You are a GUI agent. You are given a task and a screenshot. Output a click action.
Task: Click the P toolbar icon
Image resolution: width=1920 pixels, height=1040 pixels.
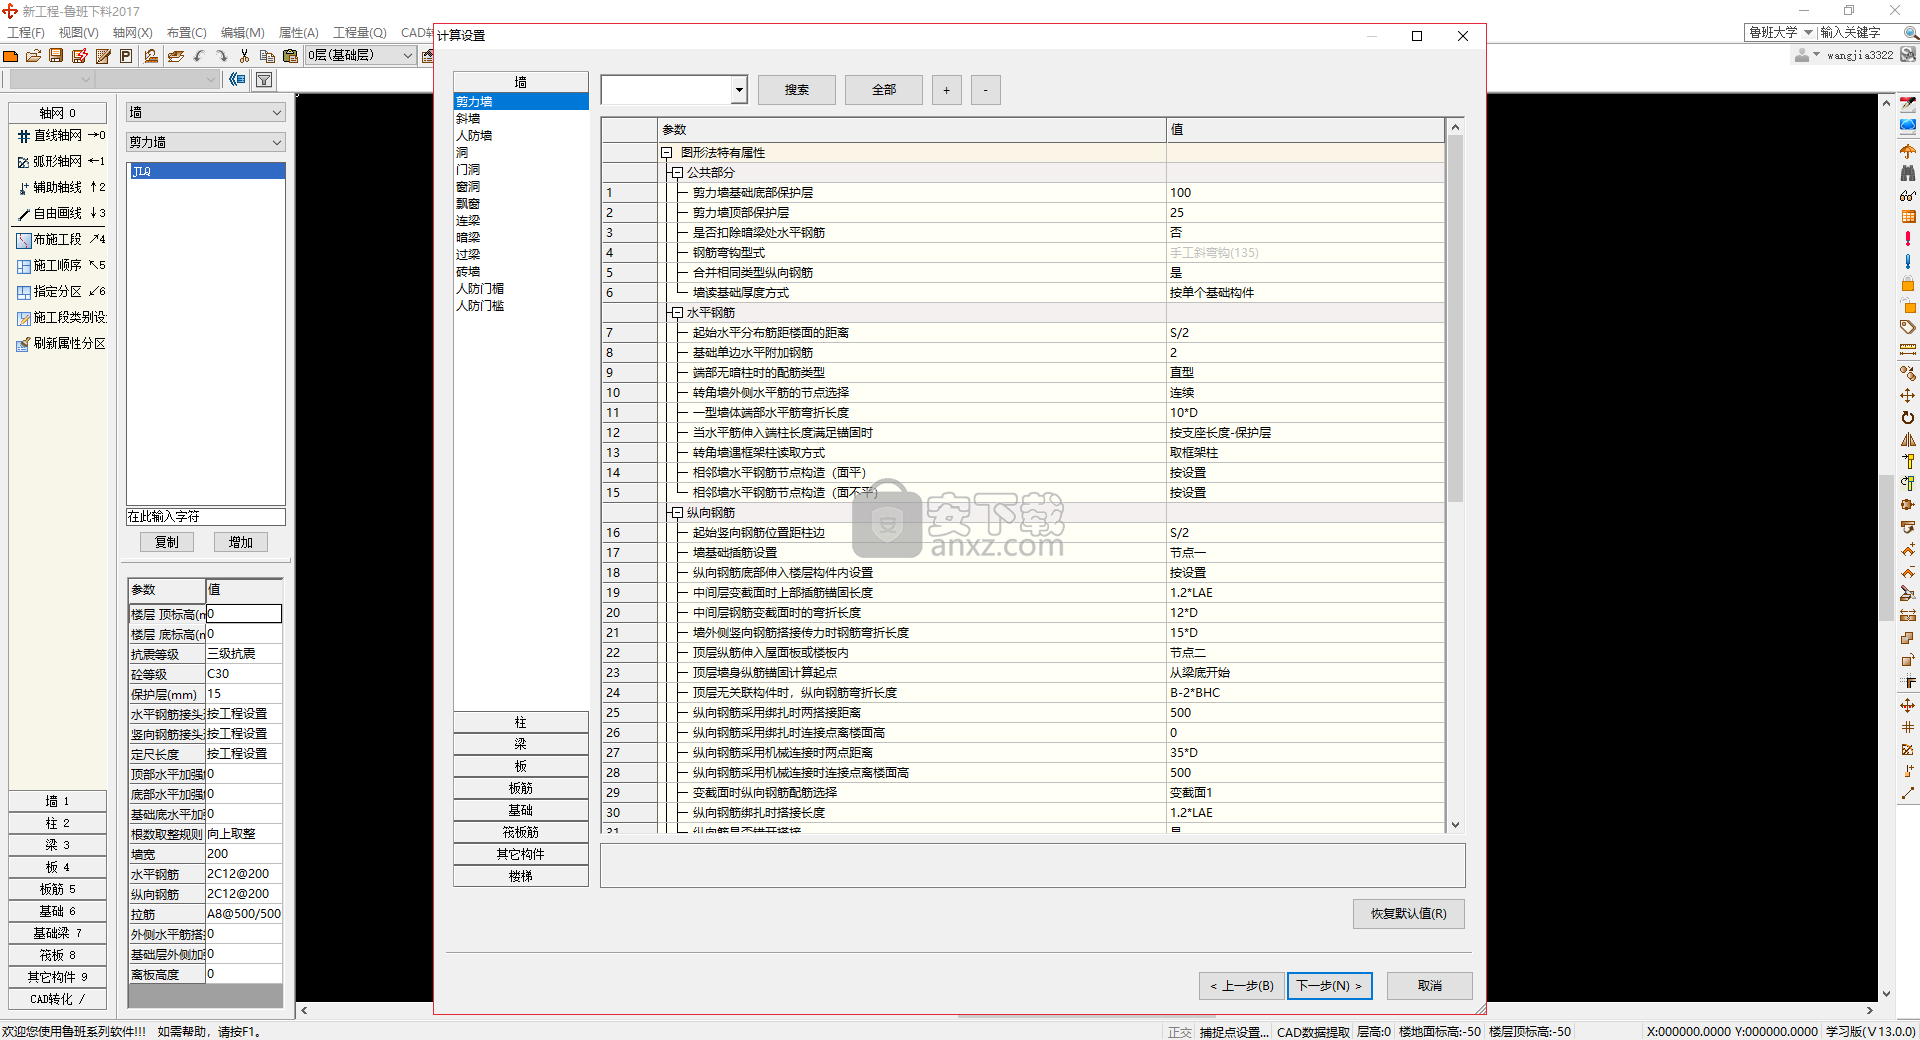[126, 56]
